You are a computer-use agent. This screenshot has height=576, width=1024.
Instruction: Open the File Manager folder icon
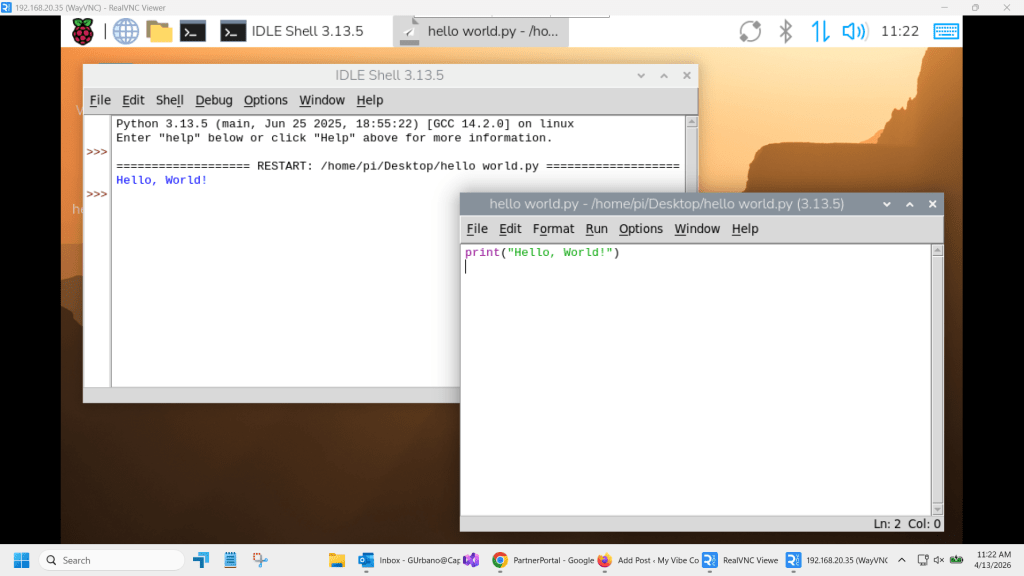159,31
